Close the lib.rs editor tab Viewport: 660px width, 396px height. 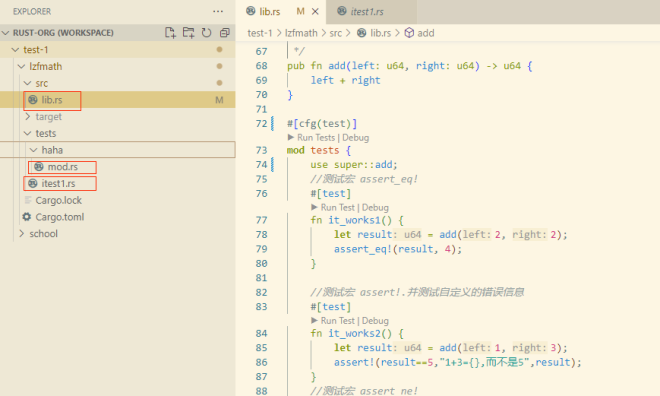click(315, 12)
